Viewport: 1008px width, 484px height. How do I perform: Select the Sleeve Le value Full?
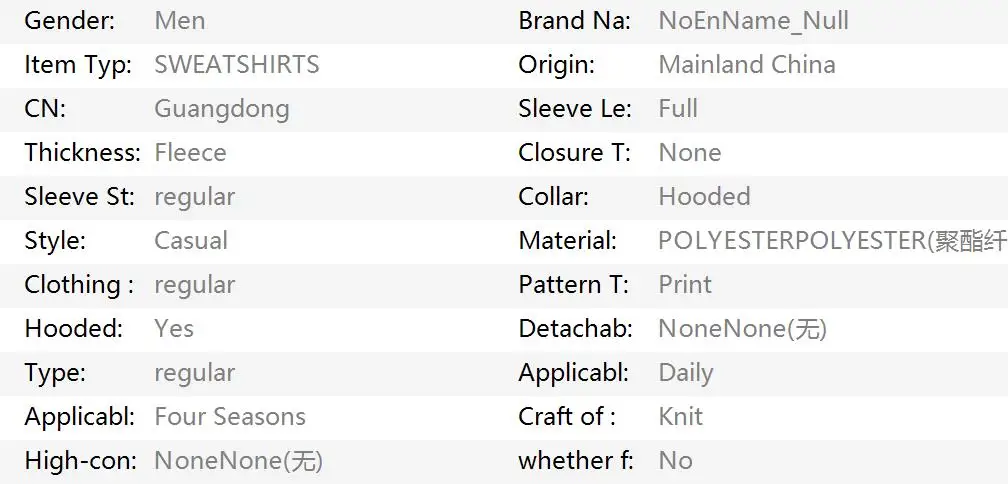(678, 109)
